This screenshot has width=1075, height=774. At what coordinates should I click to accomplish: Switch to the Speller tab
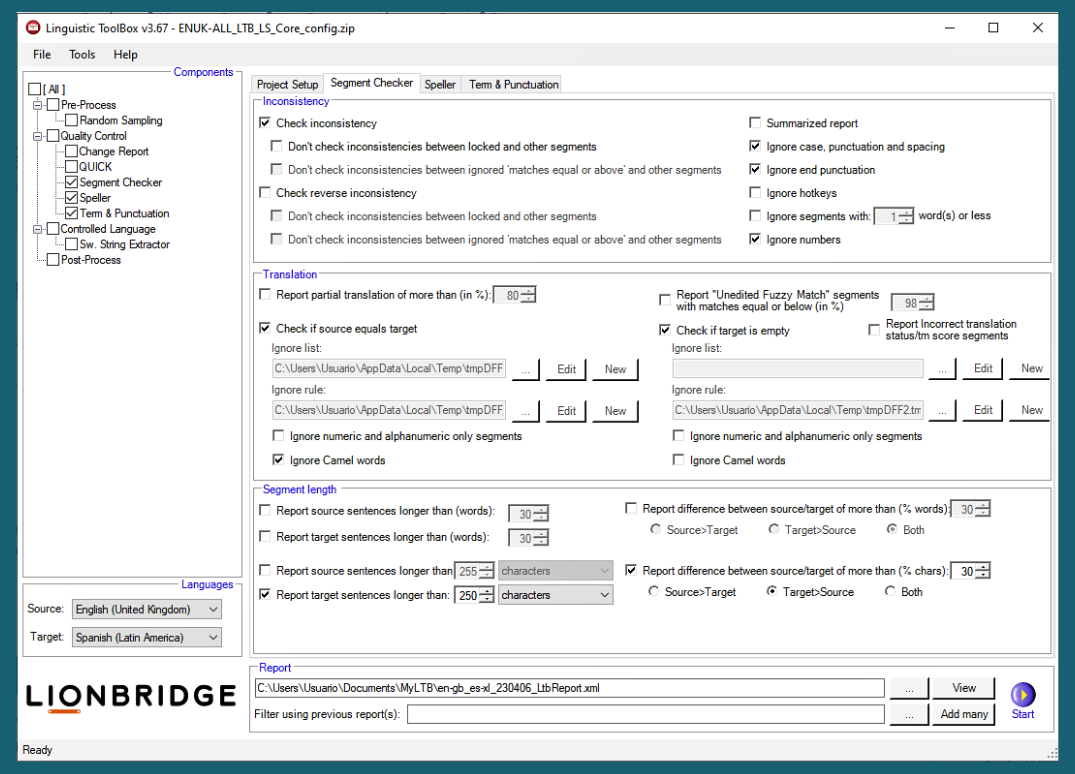point(439,84)
